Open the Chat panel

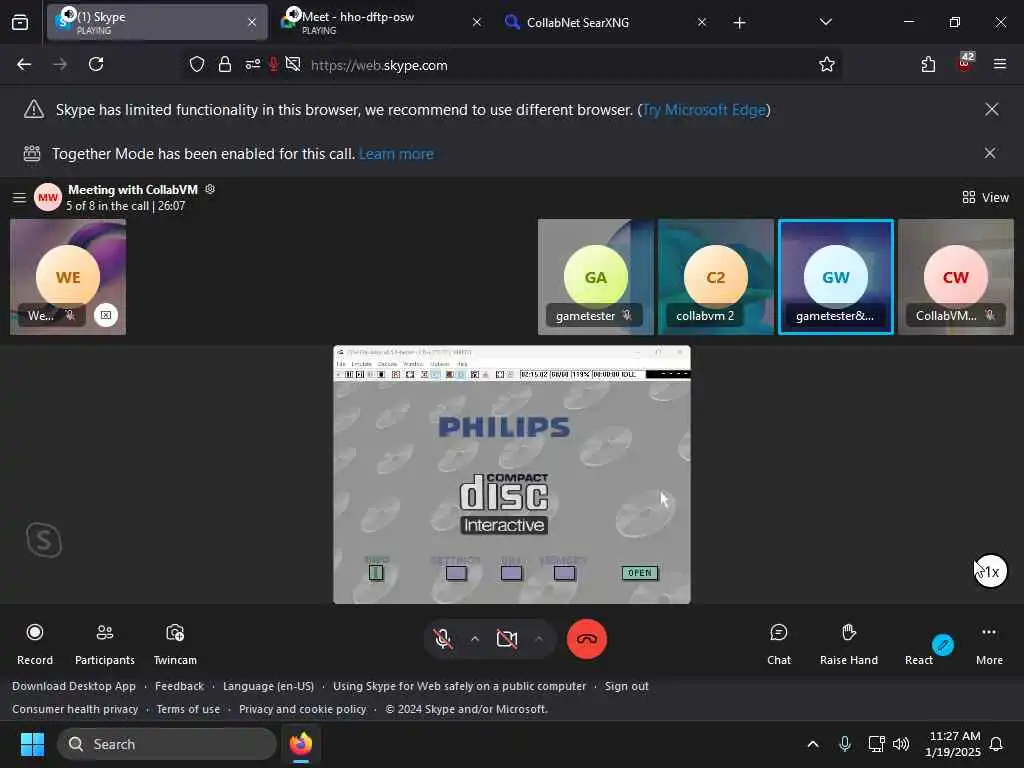(x=778, y=643)
